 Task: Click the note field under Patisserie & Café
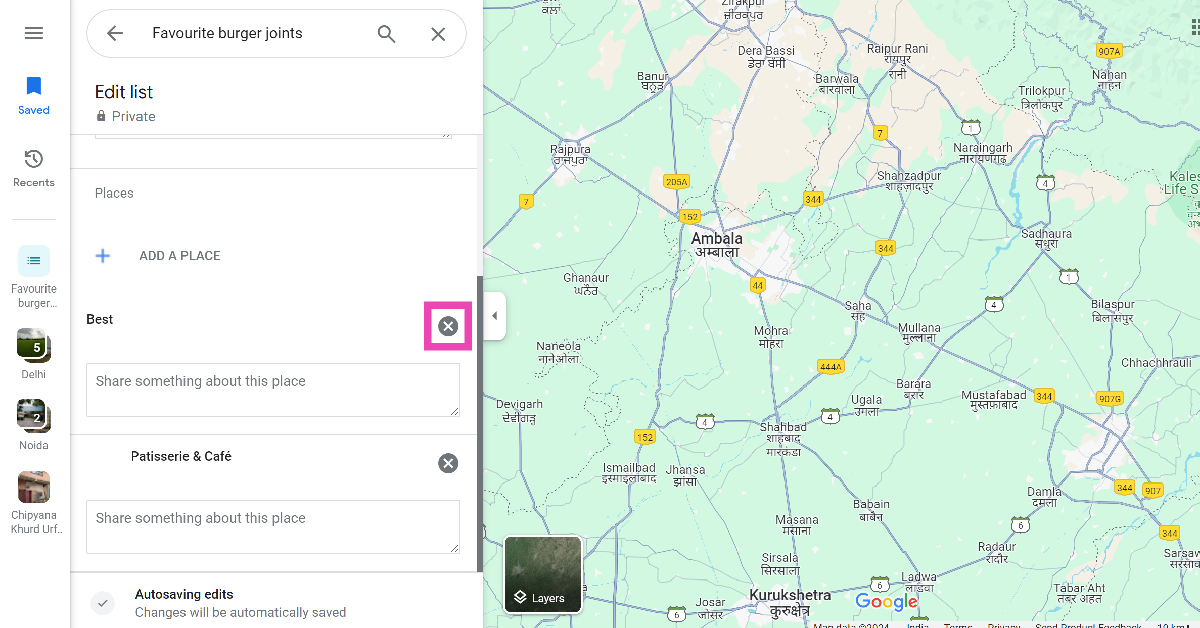272,526
